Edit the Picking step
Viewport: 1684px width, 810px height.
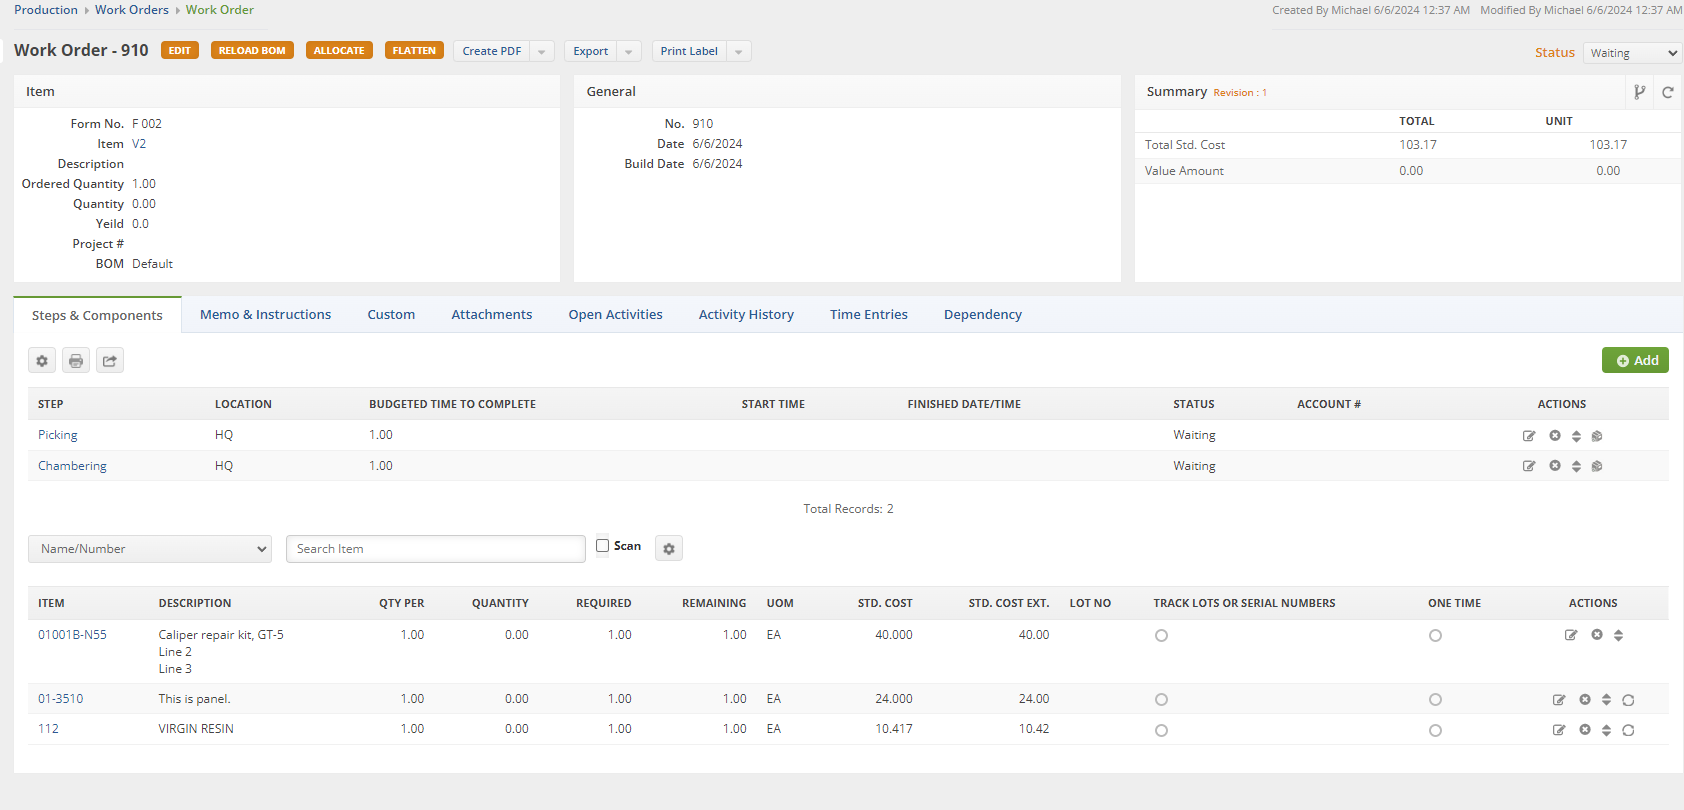(1529, 436)
